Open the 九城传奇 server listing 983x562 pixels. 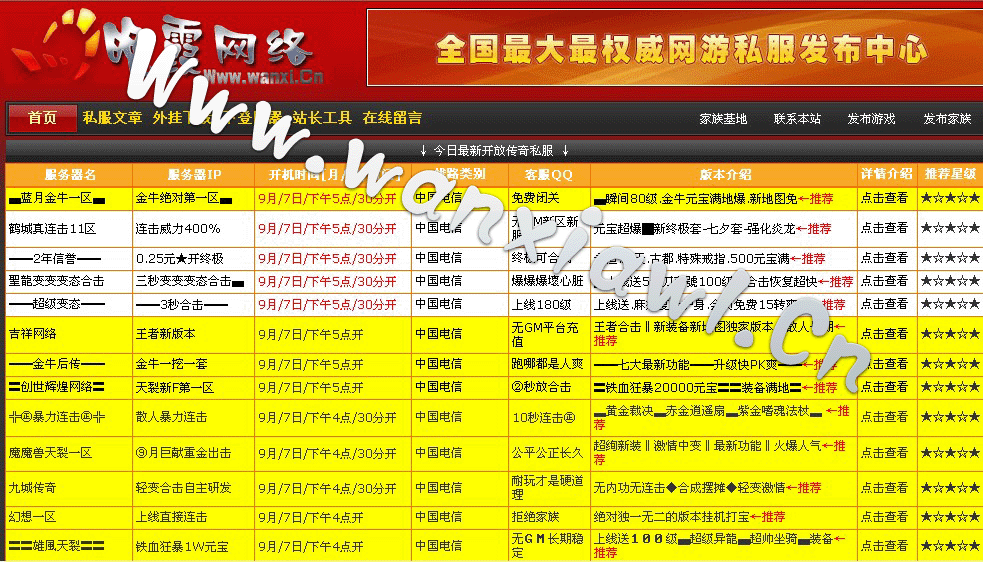(x=32, y=488)
